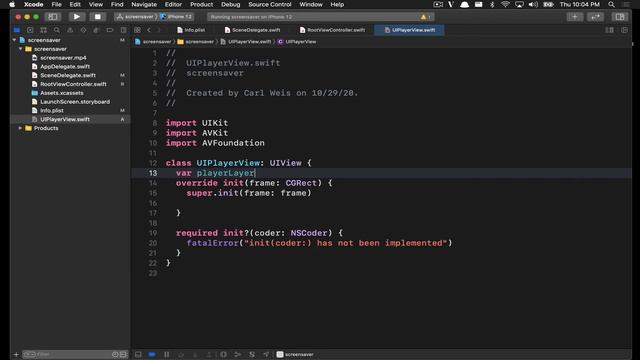Click screensaver project in jump bar
640x360 pixels.
(153, 42)
